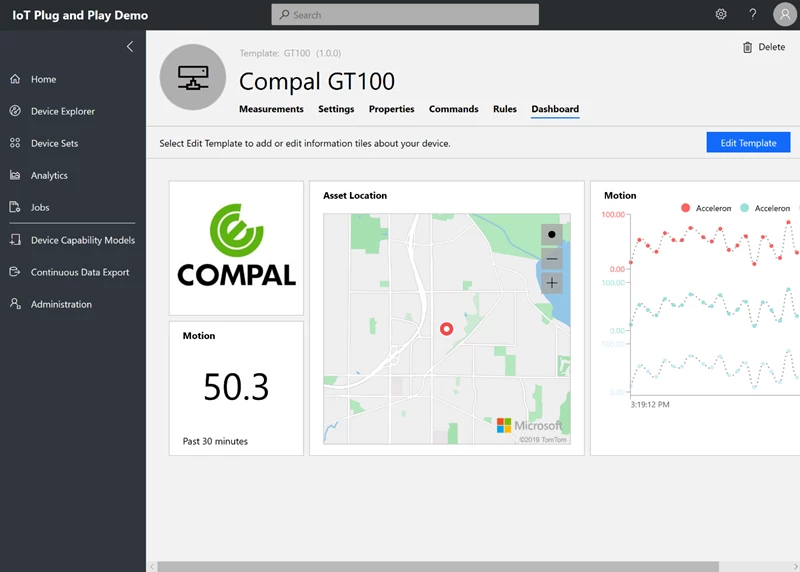Select the Dashboard tab
The height and width of the screenshot is (572, 800).
click(x=555, y=109)
